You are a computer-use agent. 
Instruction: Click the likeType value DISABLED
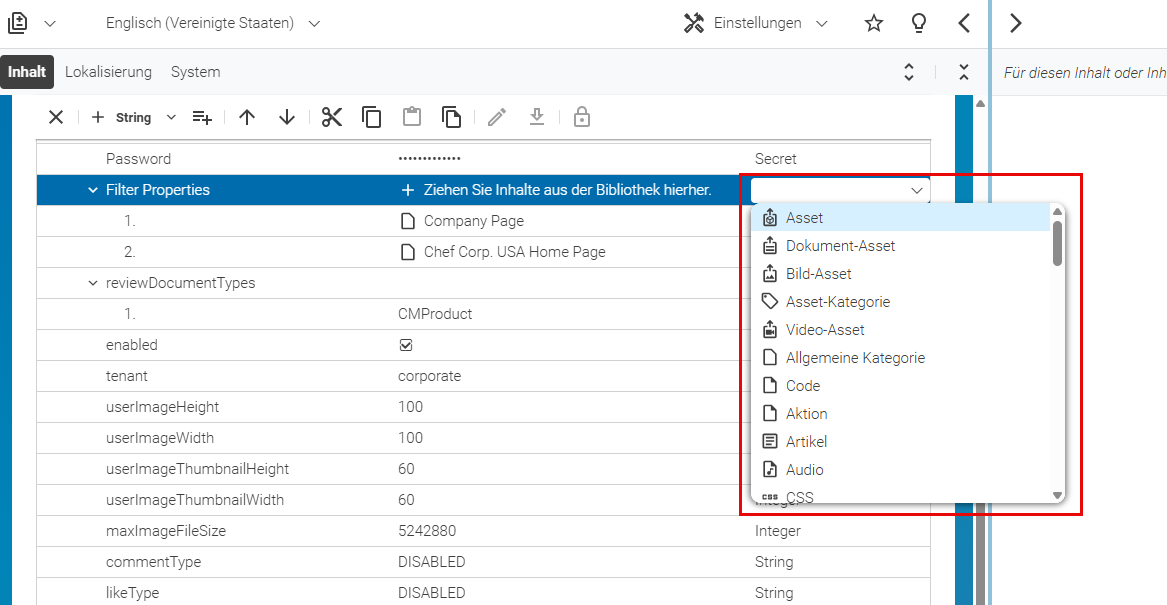[x=432, y=593]
